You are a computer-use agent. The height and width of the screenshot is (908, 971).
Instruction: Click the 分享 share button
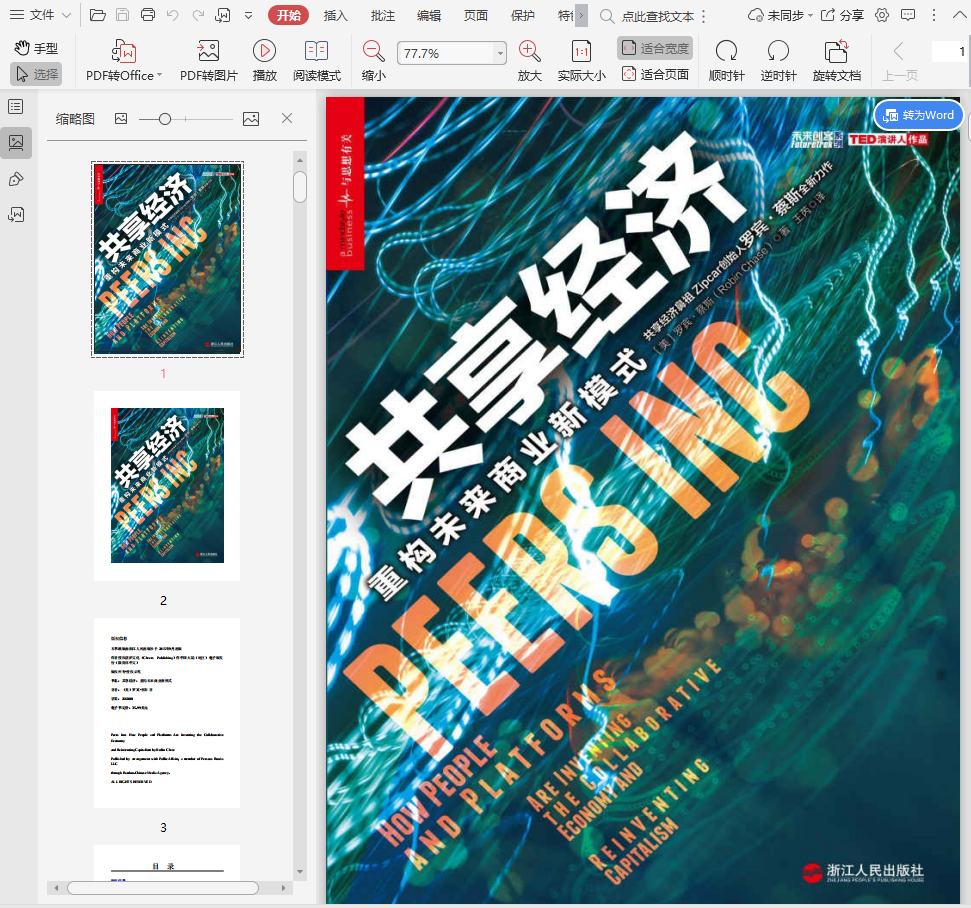point(842,15)
